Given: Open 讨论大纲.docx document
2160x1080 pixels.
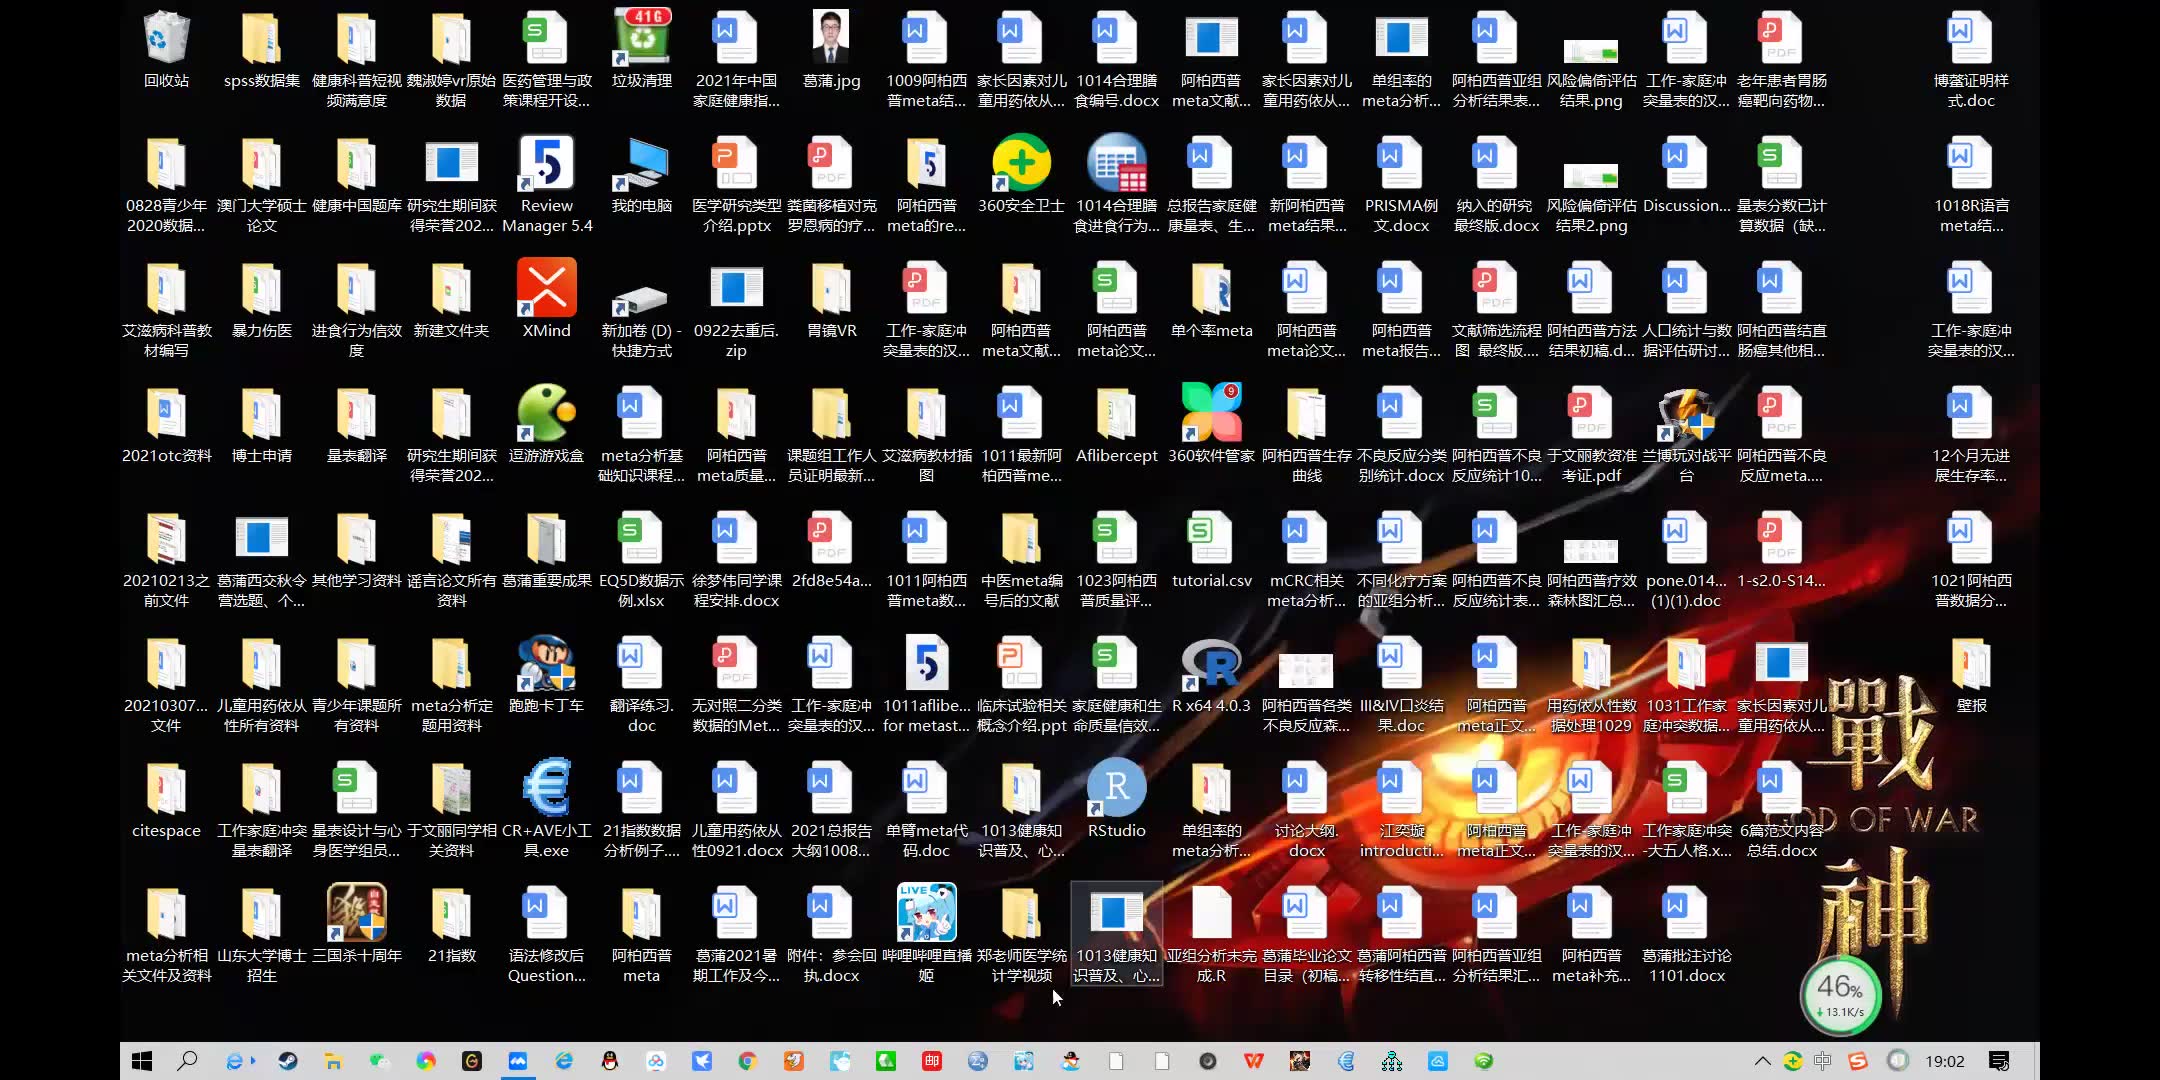Looking at the screenshot, I should pyautogui.click(x=1306, y=810).
